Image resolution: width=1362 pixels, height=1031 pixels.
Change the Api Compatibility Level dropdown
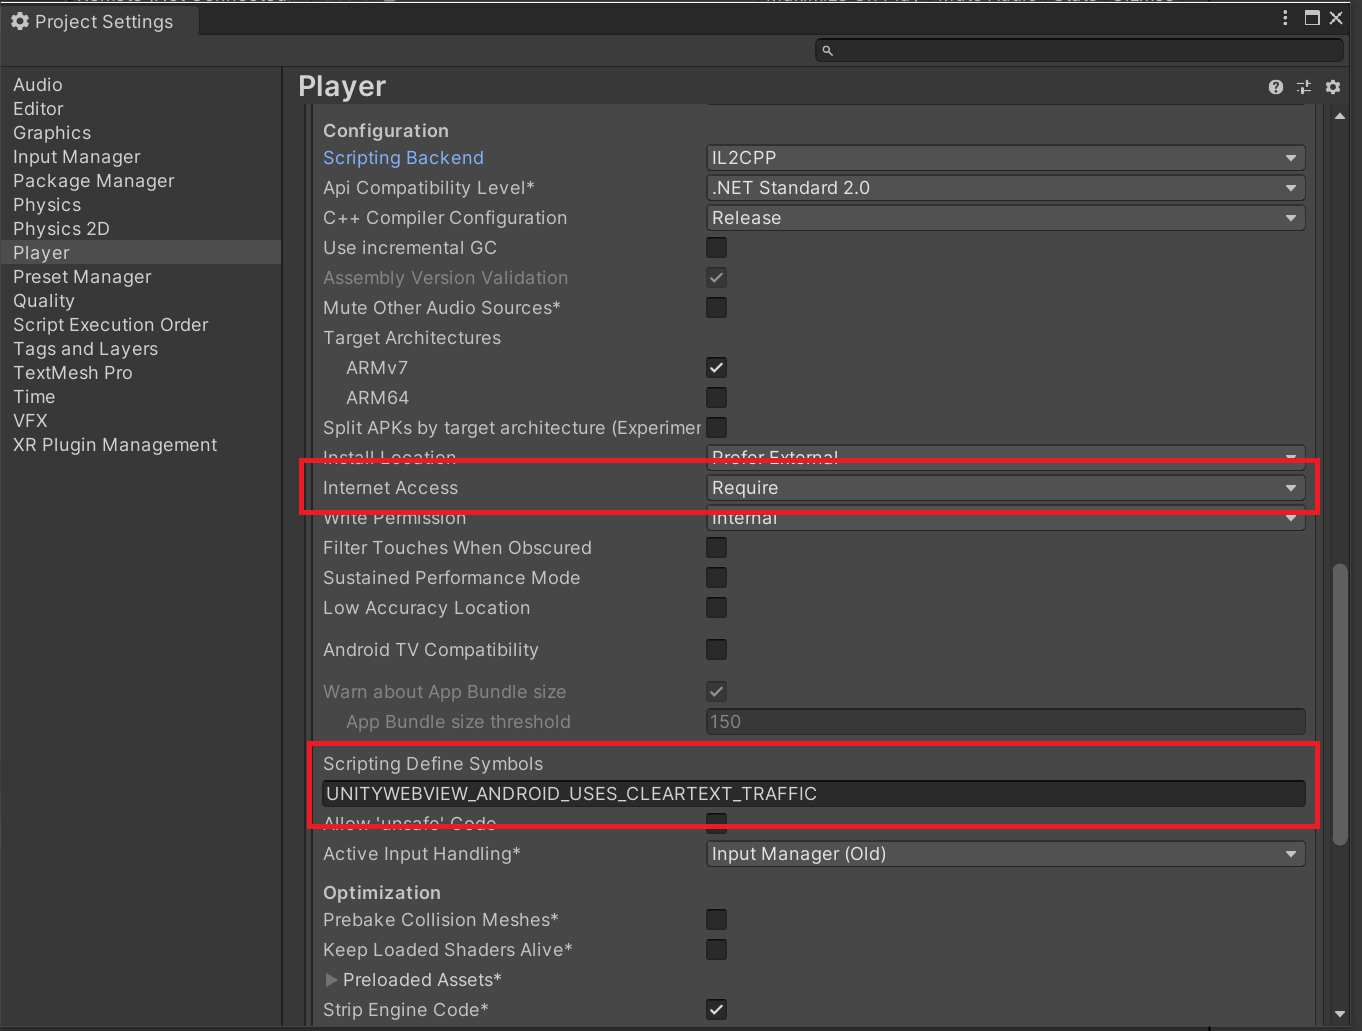pyautogui.click(x=1005, y=187)
